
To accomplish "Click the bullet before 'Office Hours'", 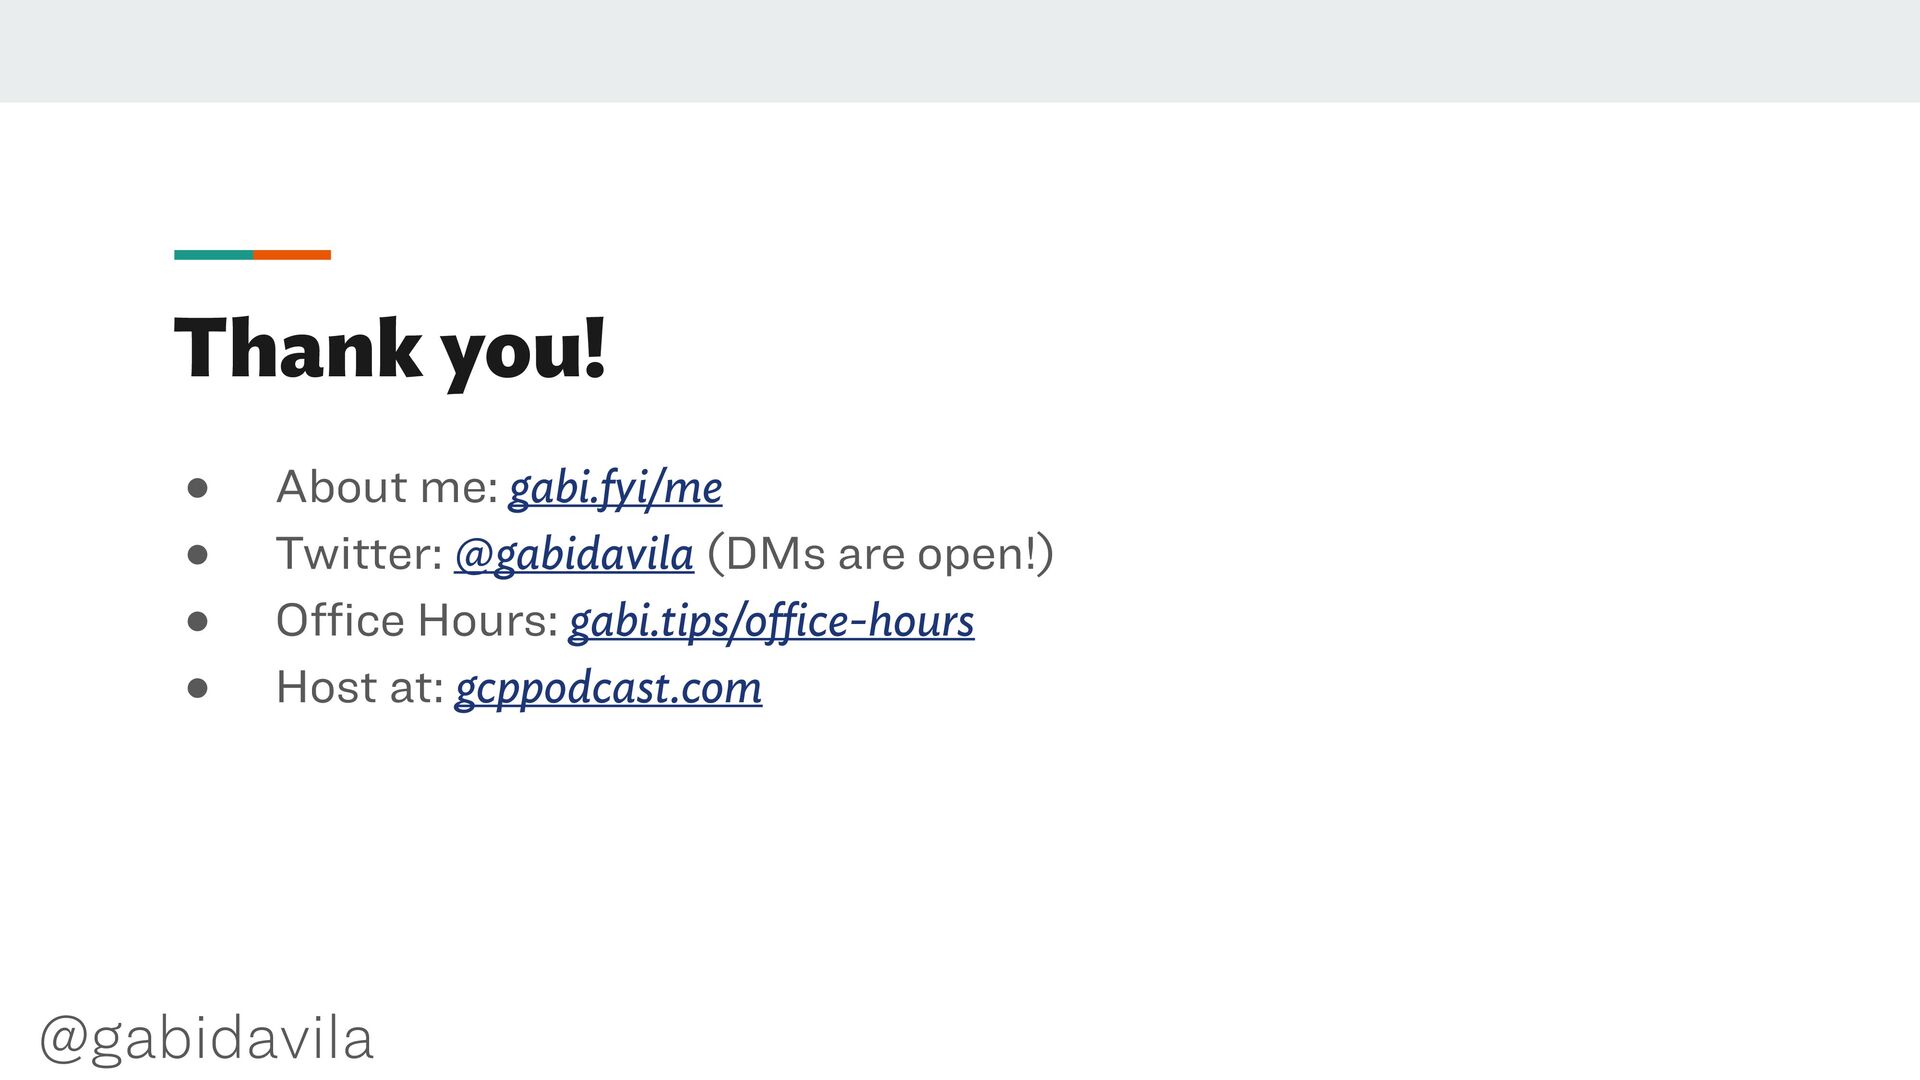I will [197, 622].
